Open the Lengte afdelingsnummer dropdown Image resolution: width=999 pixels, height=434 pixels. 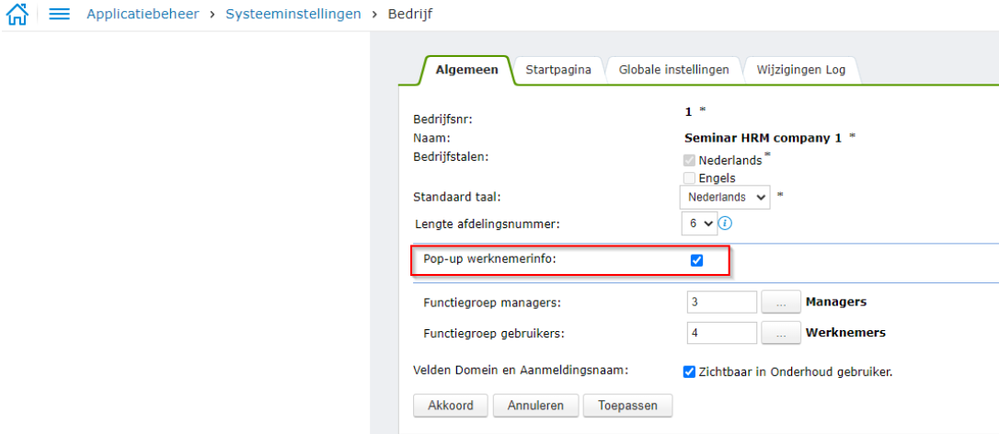point(699,223)
